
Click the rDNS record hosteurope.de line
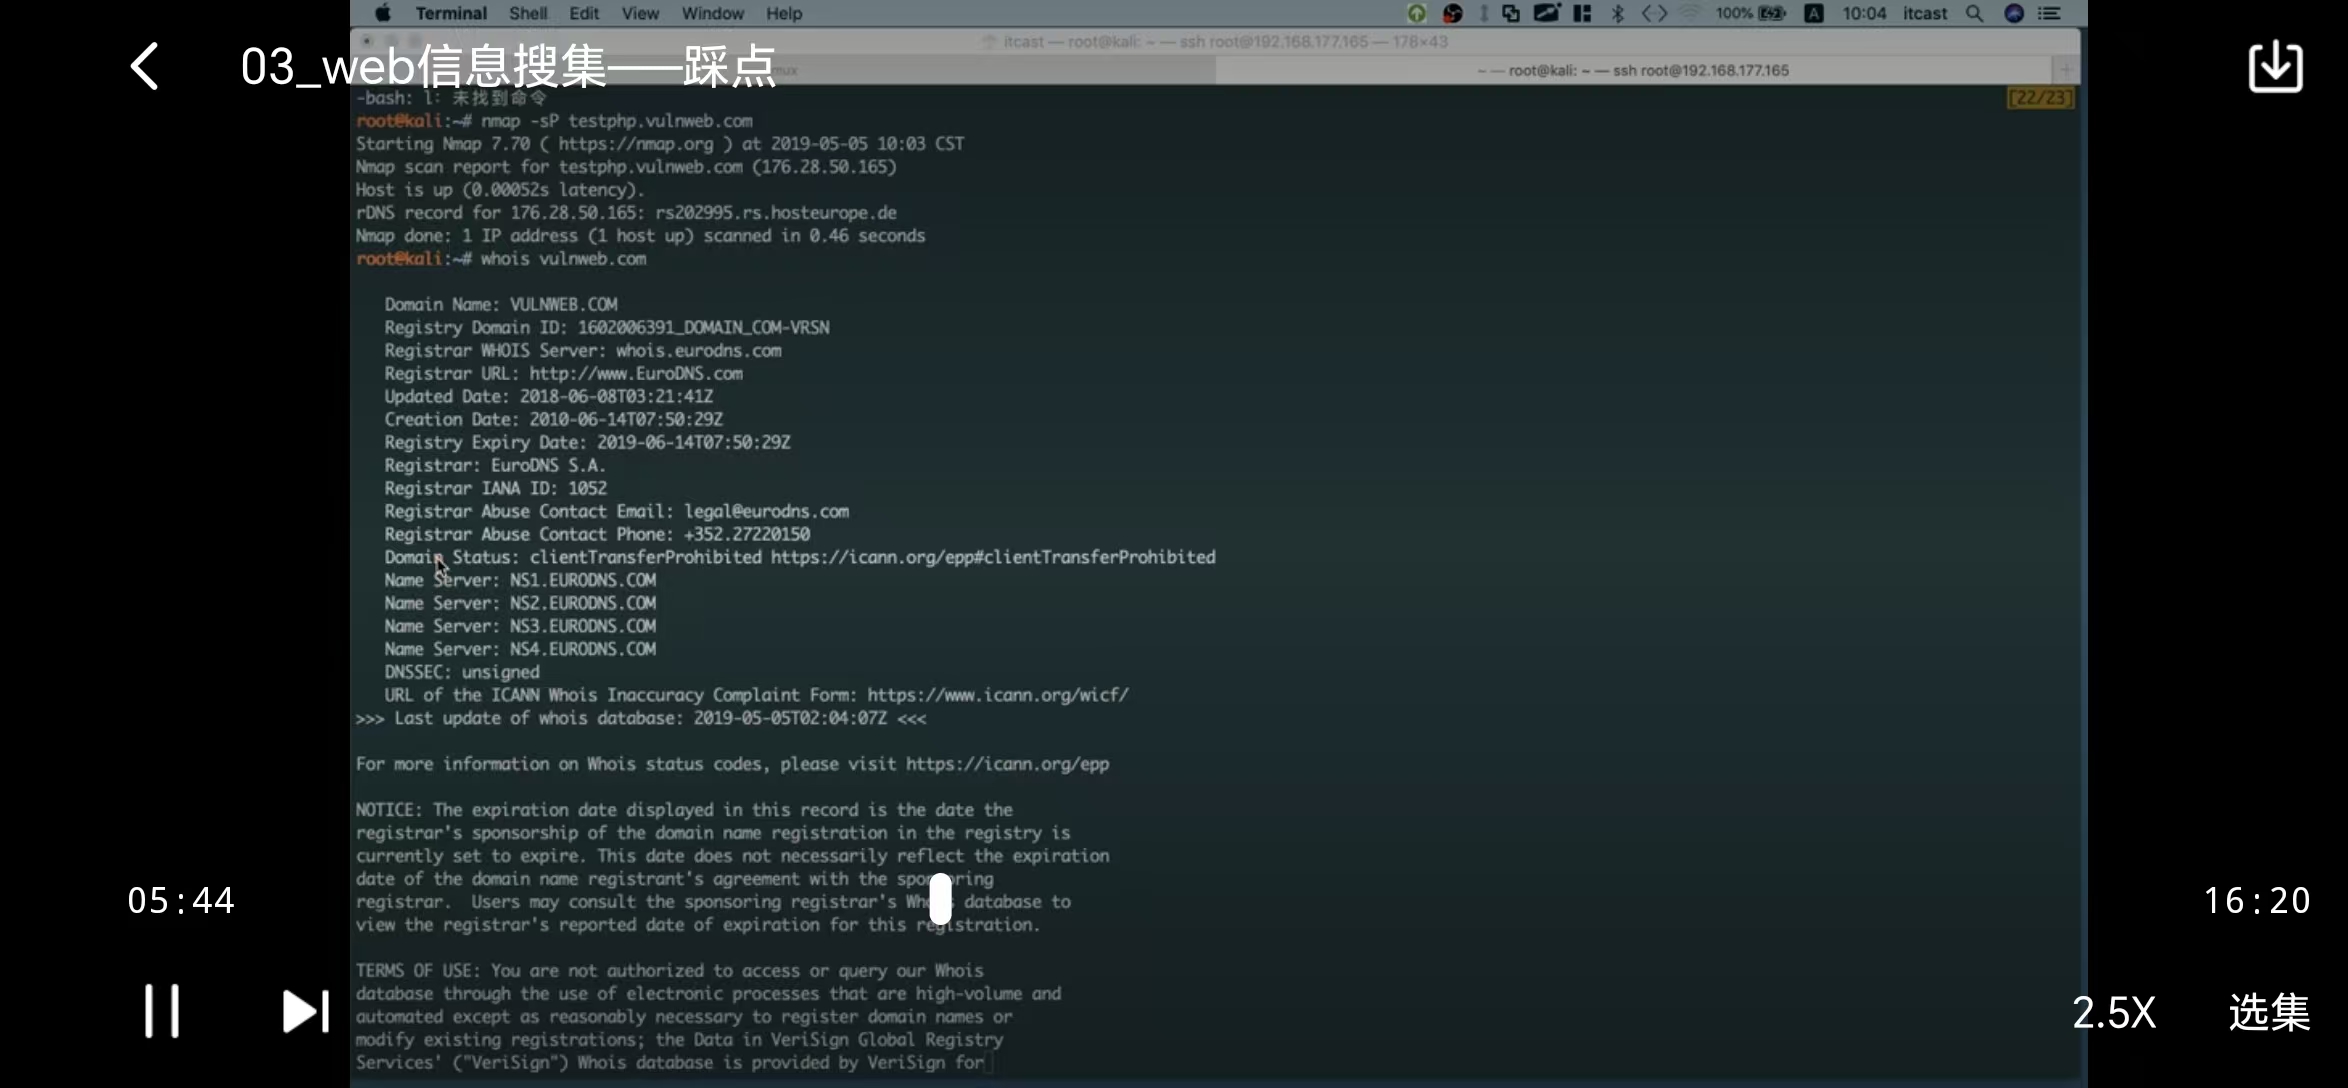(626, 213)
